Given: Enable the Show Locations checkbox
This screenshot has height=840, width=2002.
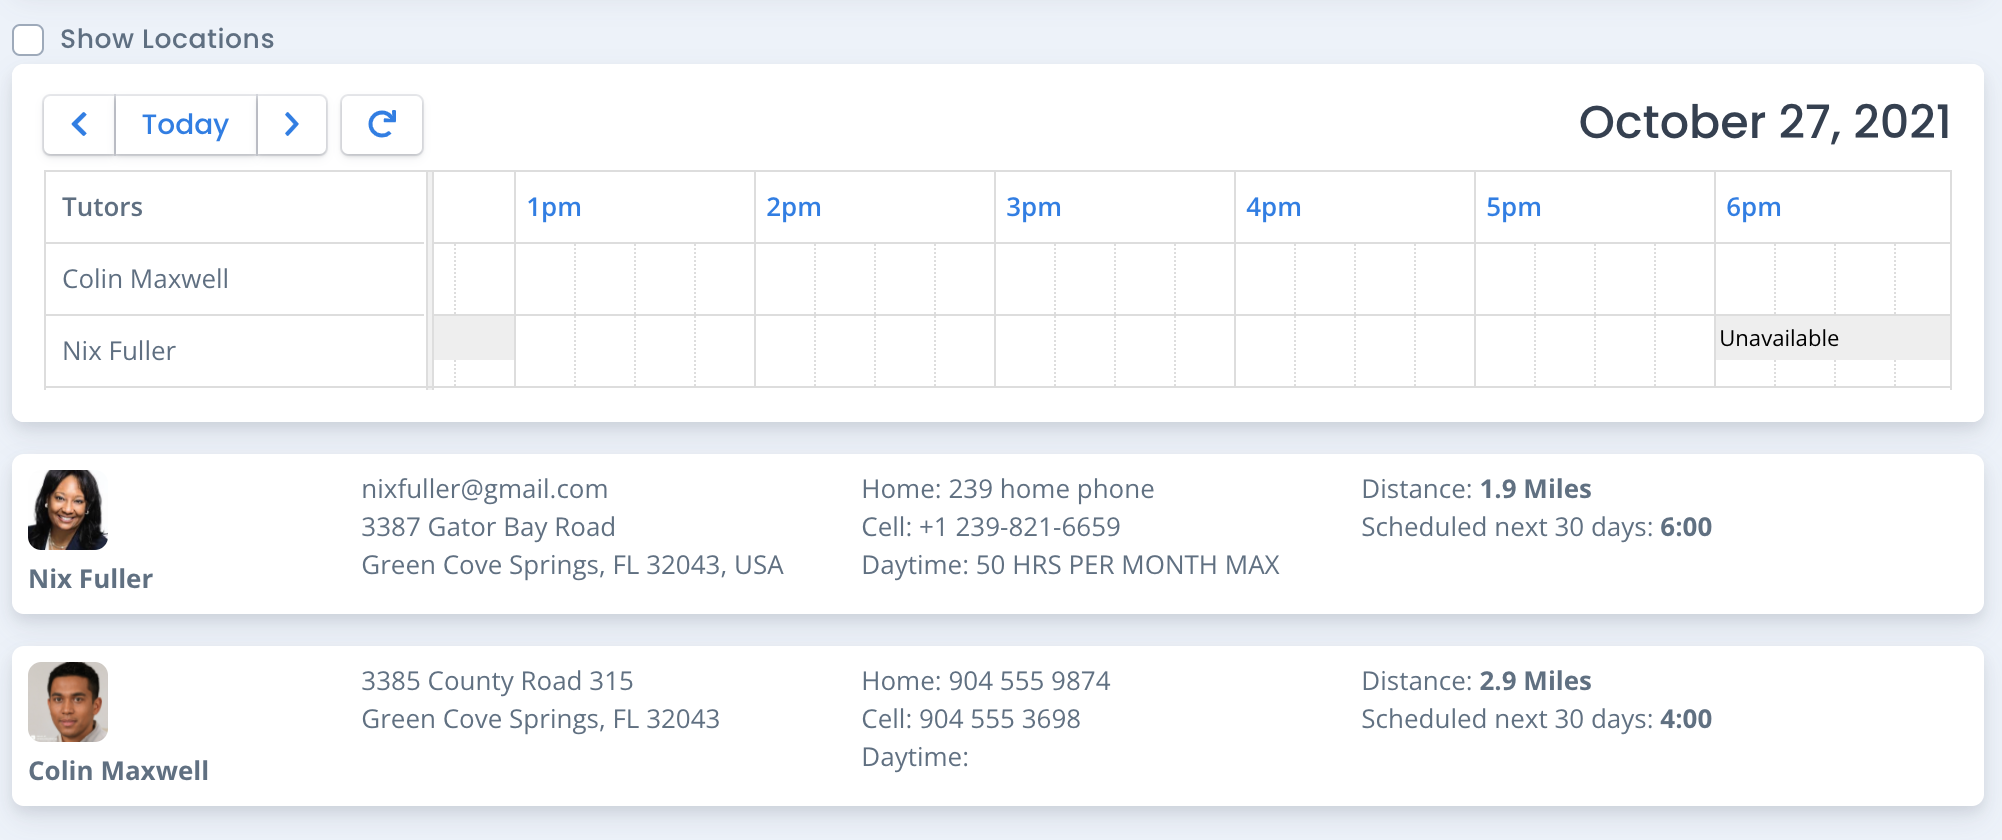Looking at the screenshot, I should pyautogui.click(x=28, y=40).
